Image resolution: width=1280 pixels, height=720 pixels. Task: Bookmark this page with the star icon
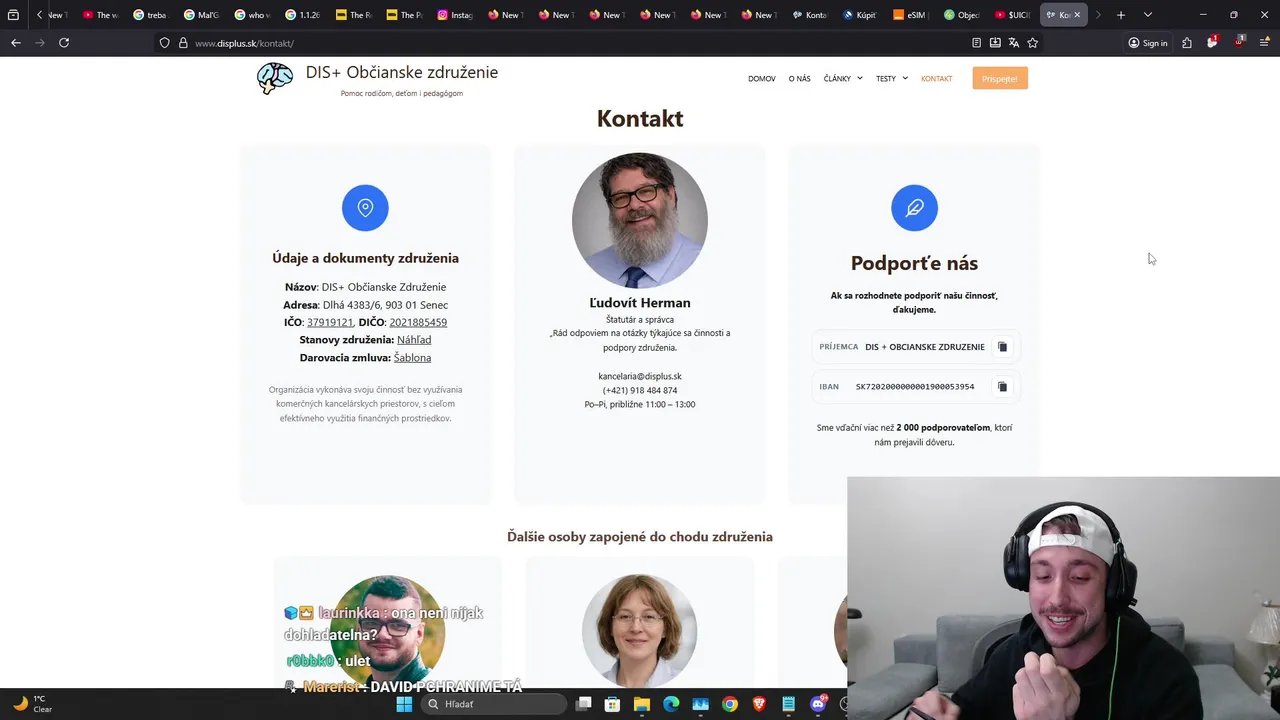click(x=1033, y=43)
